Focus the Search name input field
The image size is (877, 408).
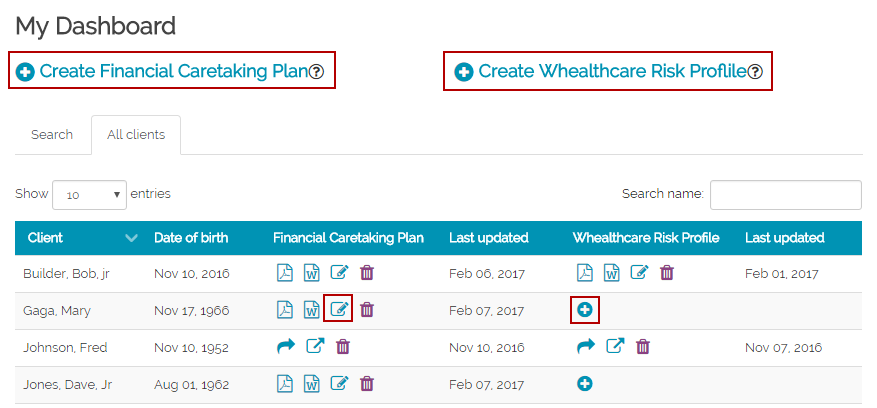click(785, 195)
